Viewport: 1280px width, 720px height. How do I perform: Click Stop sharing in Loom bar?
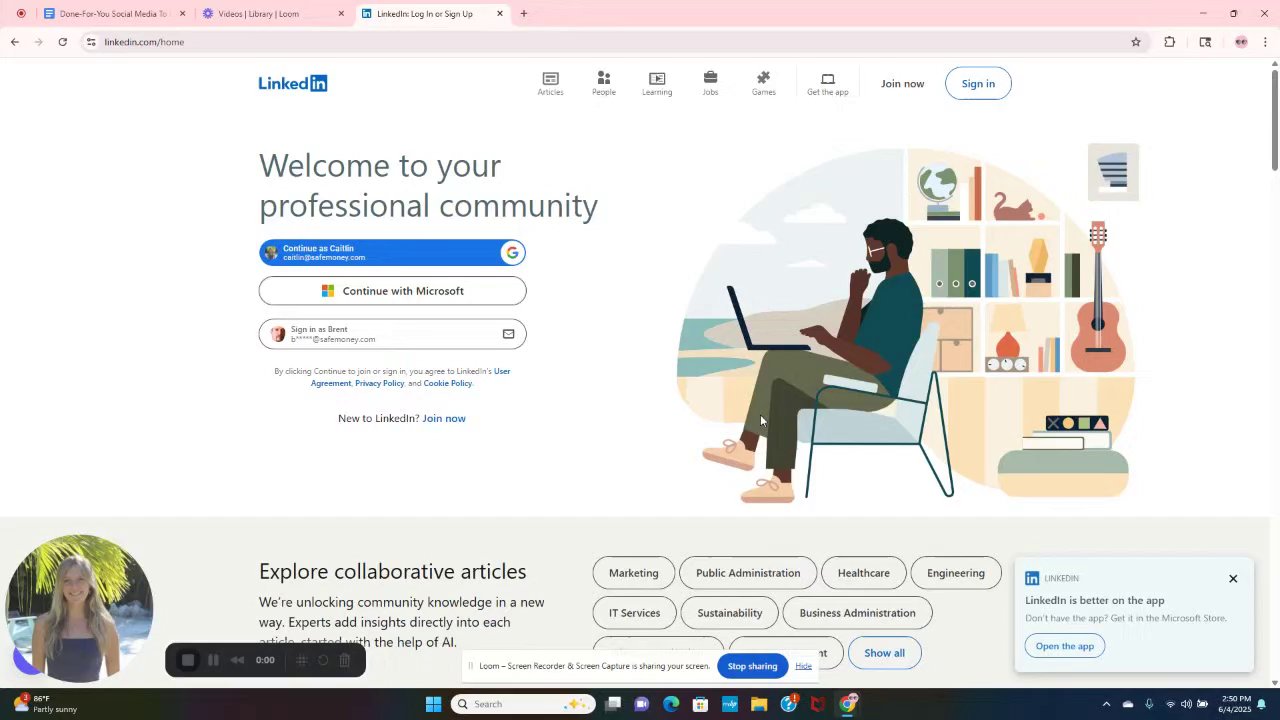(752, 666)
